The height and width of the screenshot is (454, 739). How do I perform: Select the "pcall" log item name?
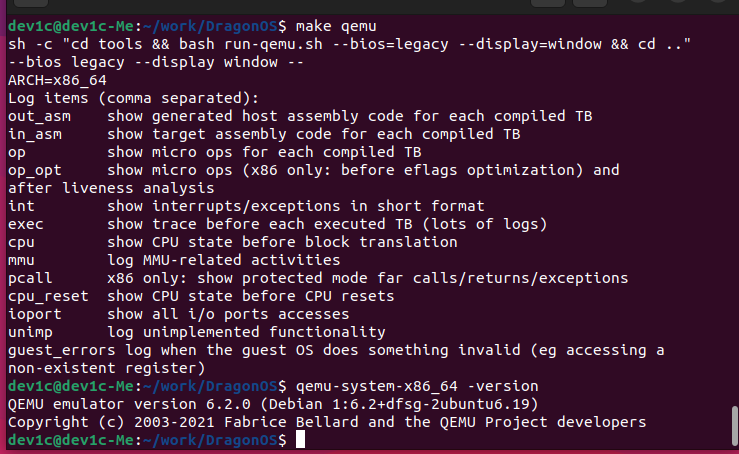pyautogui.click(x=28, y=278)
